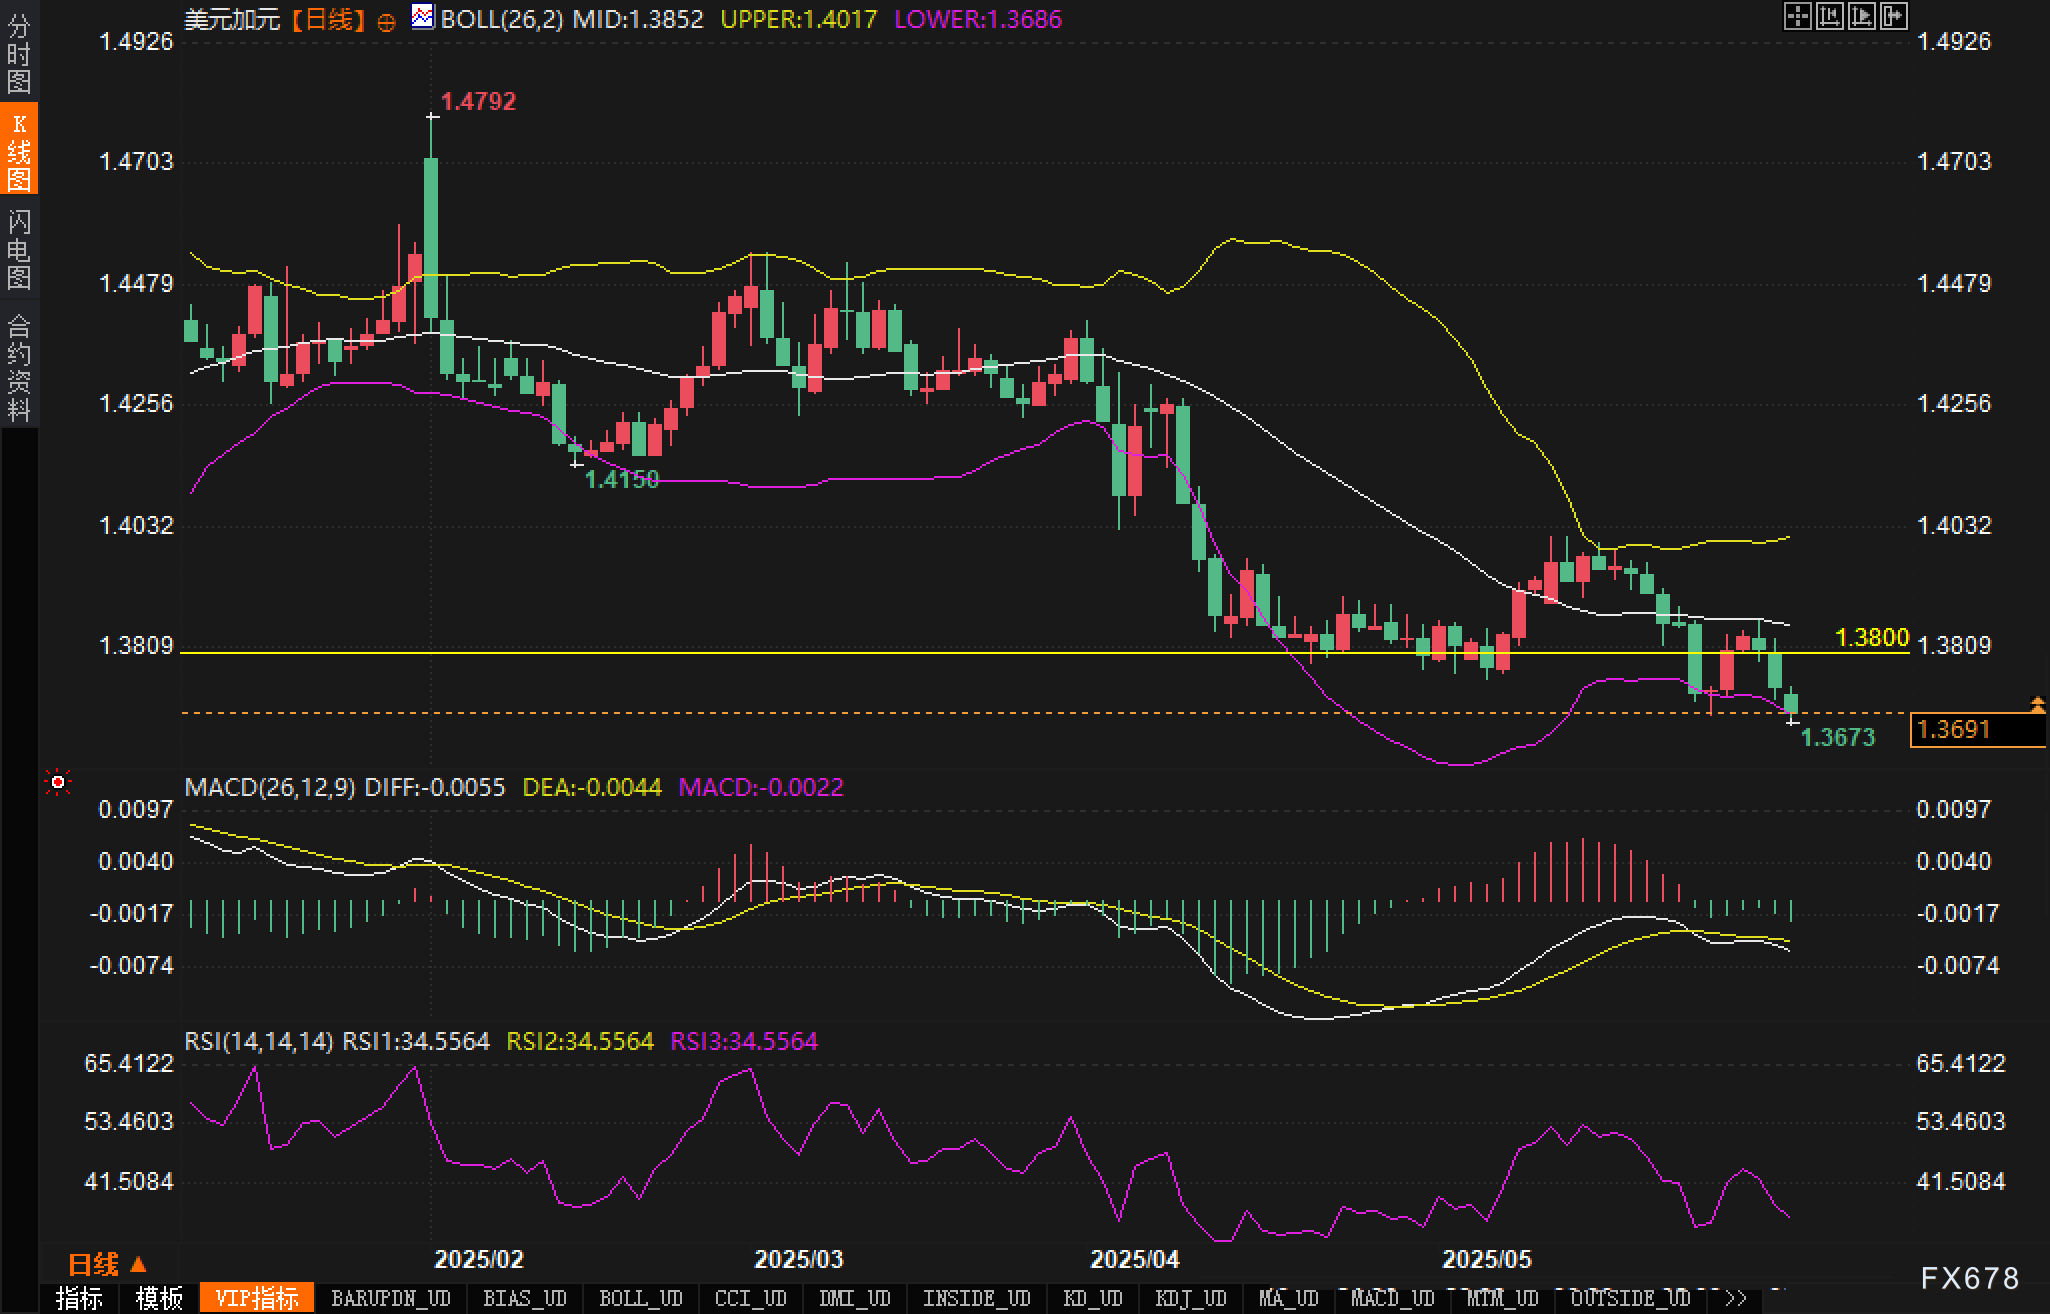Screen dimensions: 2050x1314
Task: Click the orange circle-plus icon beside 日线 title
Action: [387, 22]
